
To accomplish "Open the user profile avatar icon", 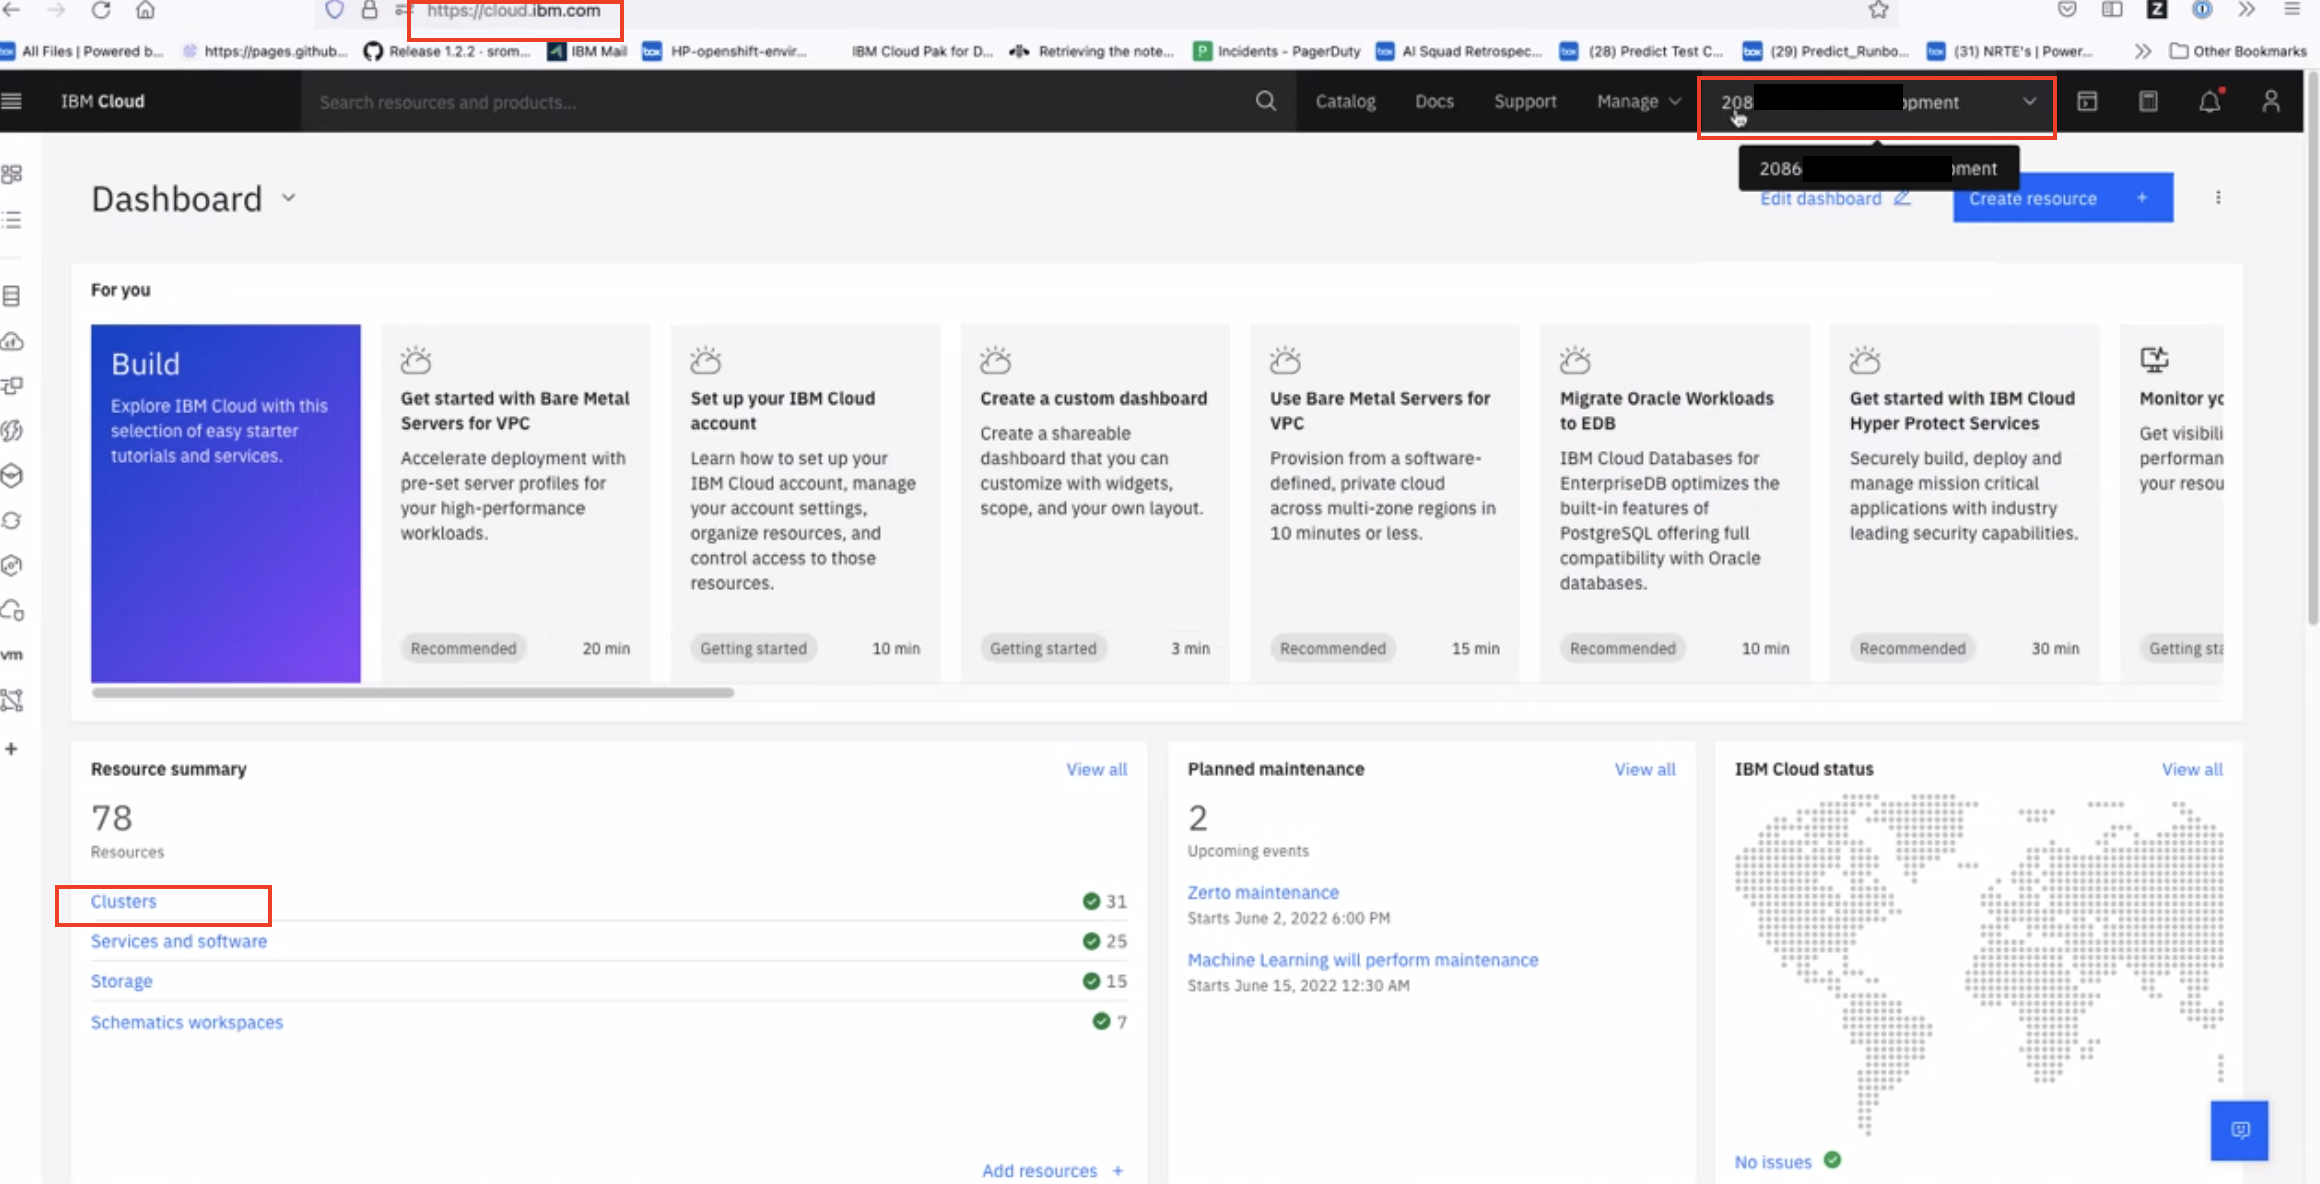I will [2271, 101].
